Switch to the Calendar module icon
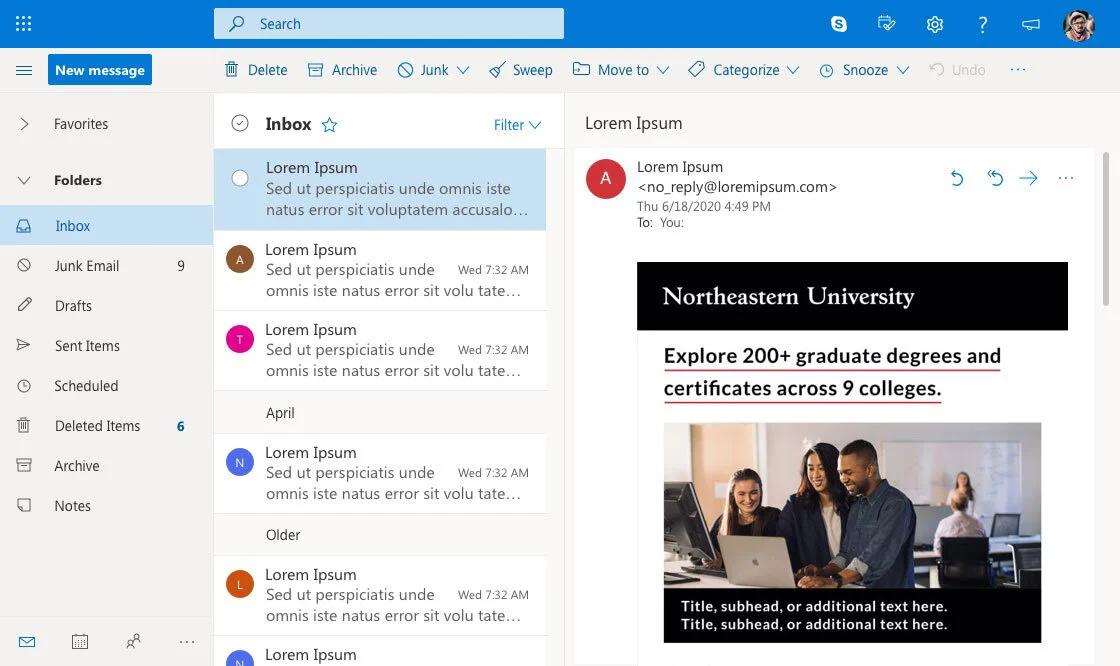 pyautogui.click(x=80, y=642)
